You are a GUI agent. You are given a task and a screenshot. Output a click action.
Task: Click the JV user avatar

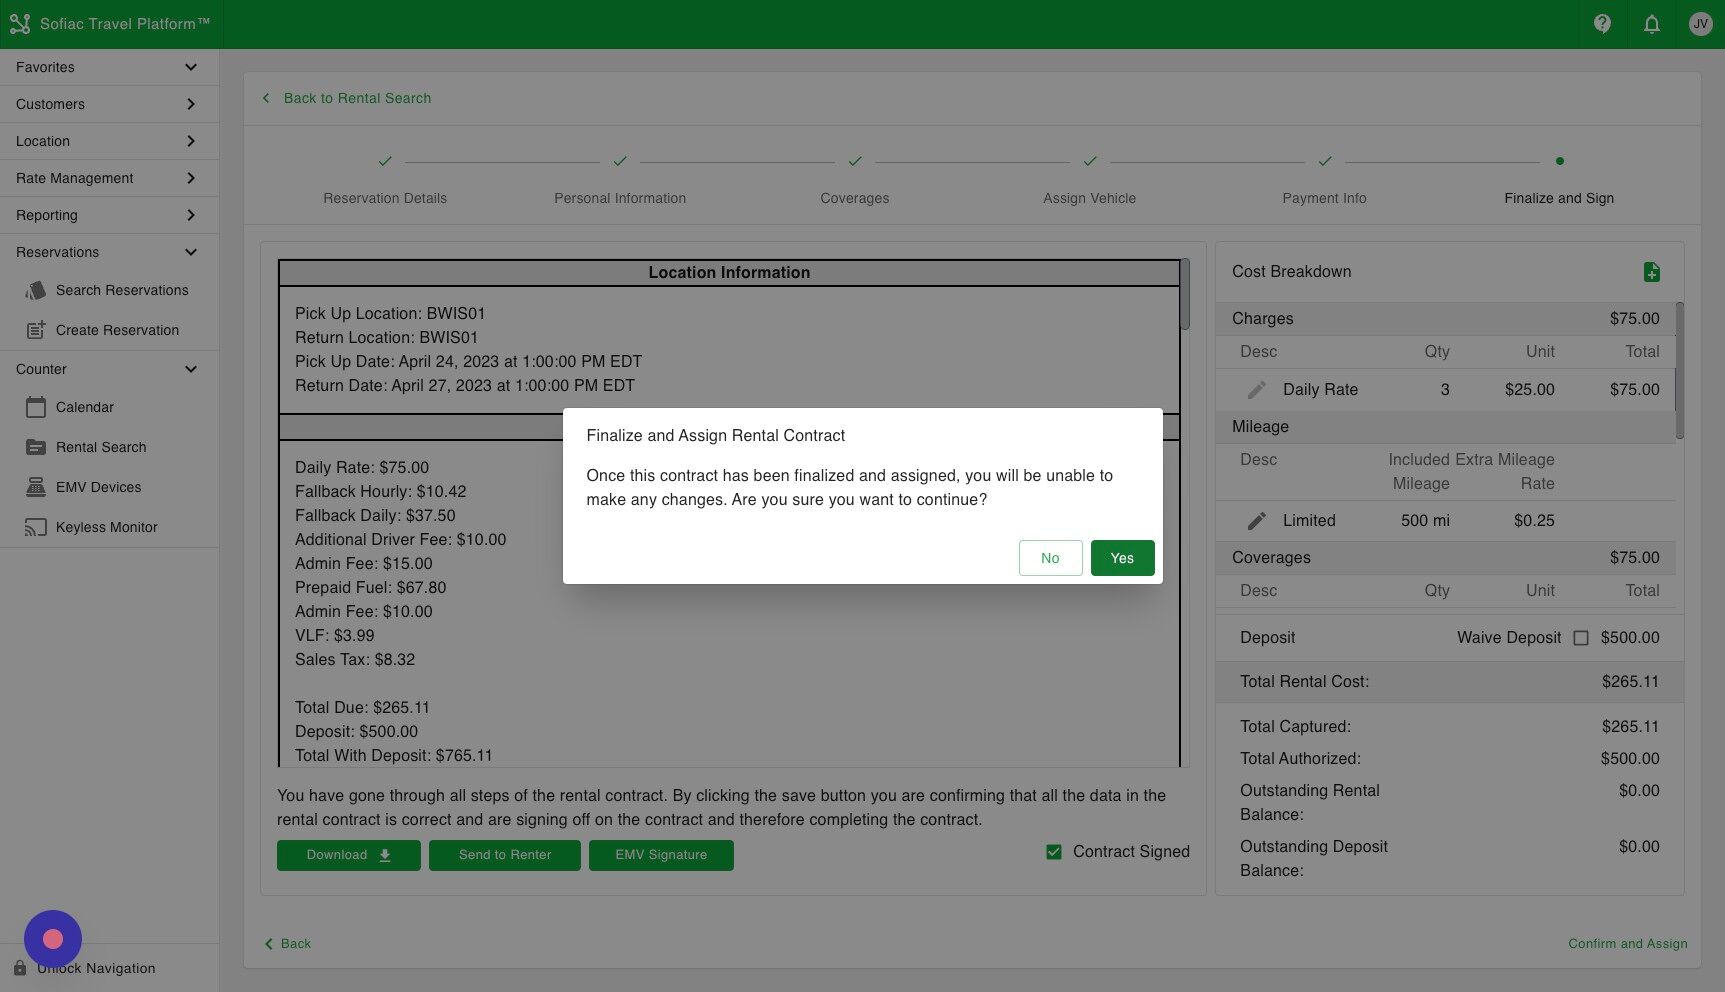click(x=1700, y=23)
